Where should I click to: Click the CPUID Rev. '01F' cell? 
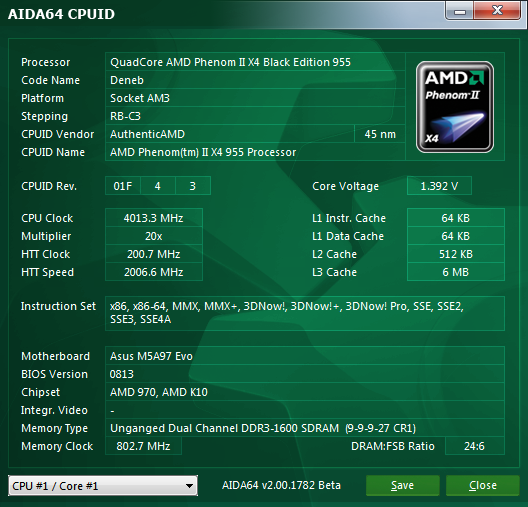tap(123, 186)
